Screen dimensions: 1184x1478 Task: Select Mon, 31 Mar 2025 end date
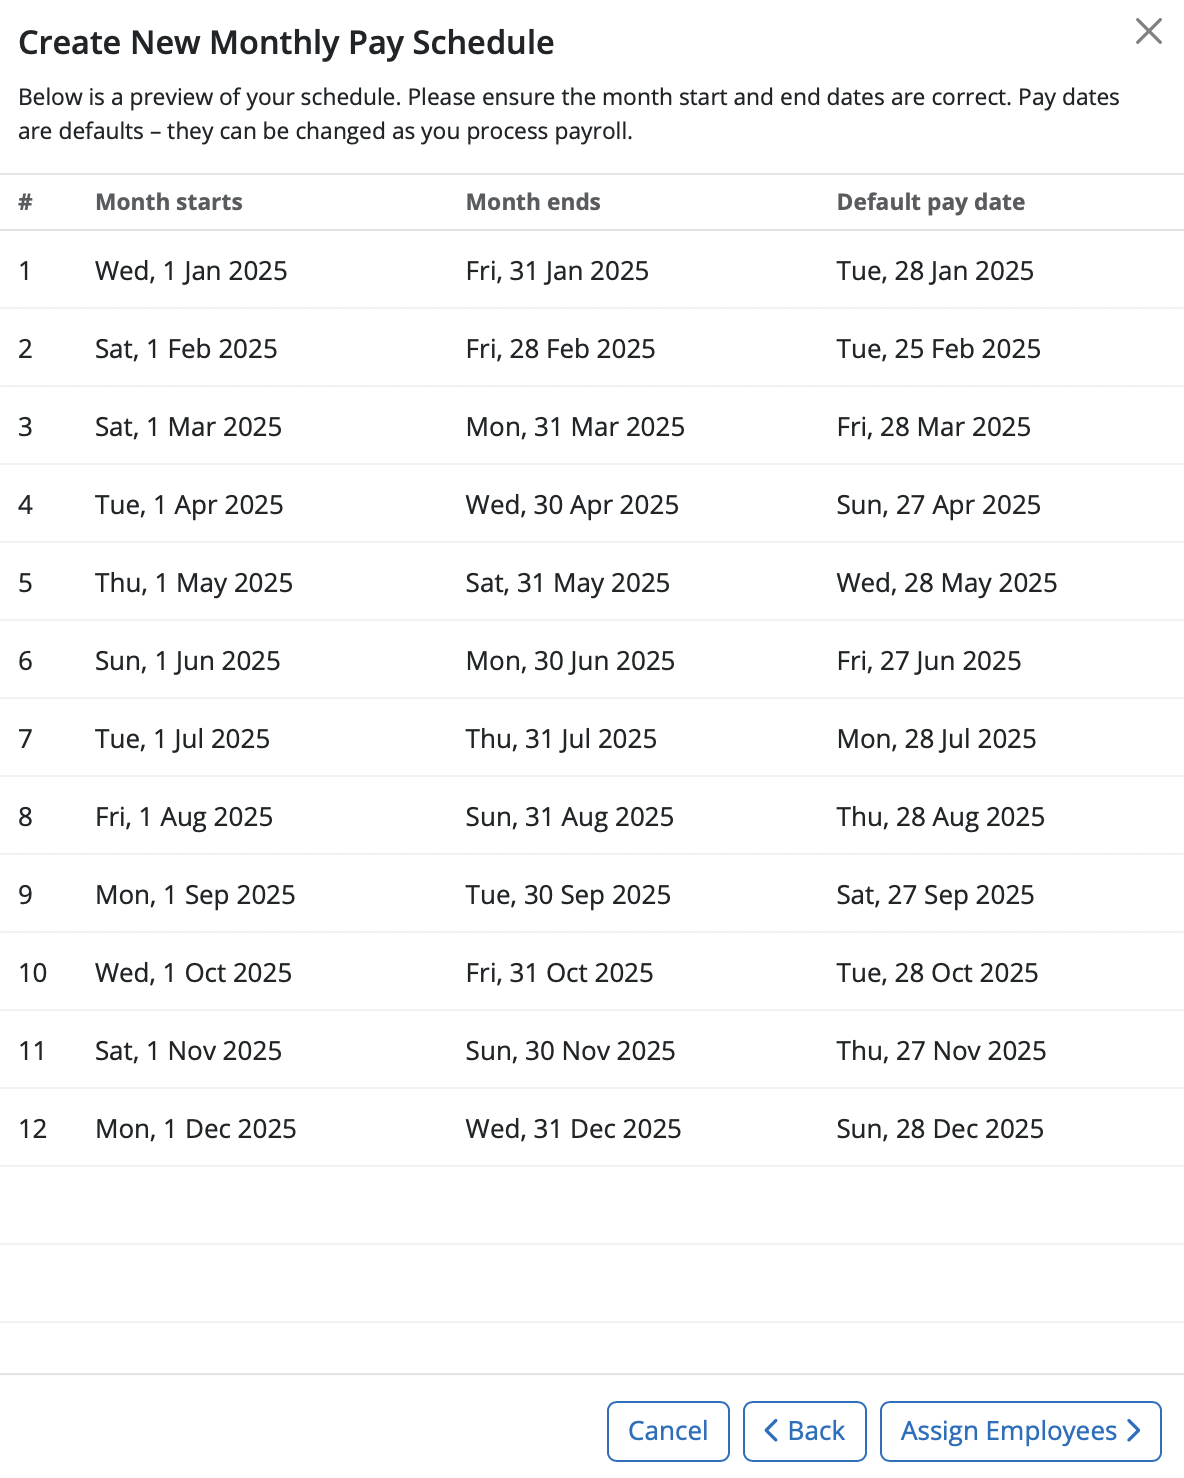tap(575, 427)
